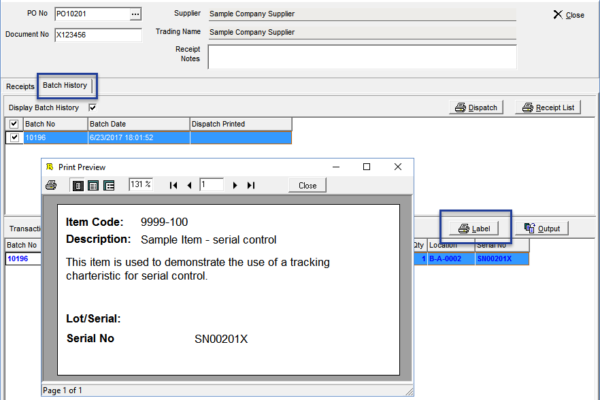Go to first page in Print Preview
Screen dimensions: 600x400
click(173, 185)
